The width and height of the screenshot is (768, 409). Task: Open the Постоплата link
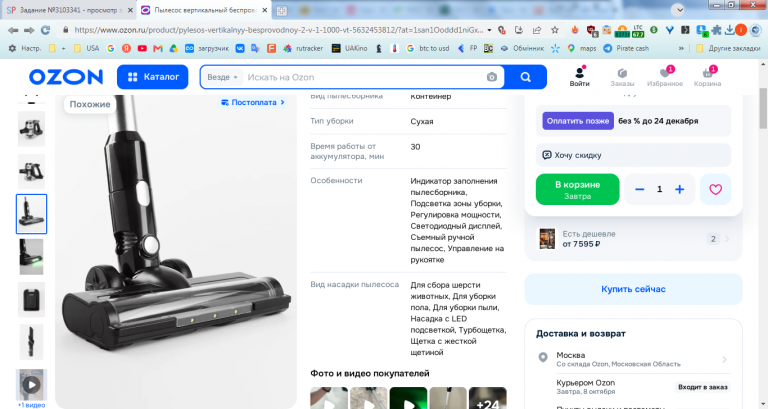253,102
